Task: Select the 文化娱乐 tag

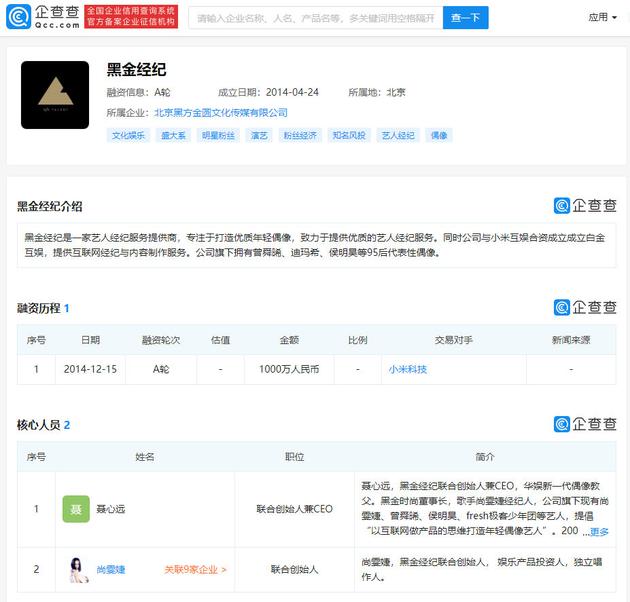Action: [128, 135]
